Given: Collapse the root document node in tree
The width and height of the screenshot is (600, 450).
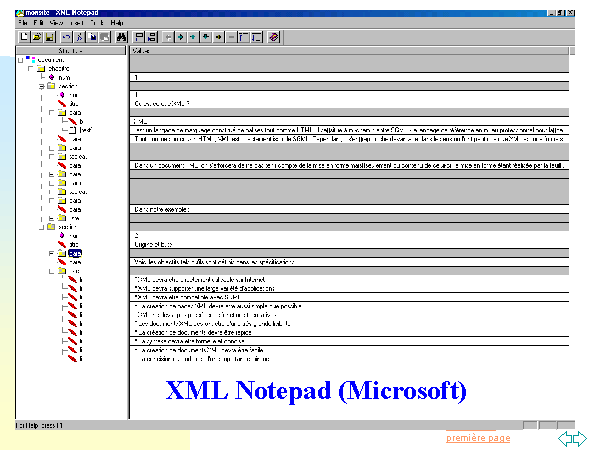Looking at the screenshot, I should (19, 60).
